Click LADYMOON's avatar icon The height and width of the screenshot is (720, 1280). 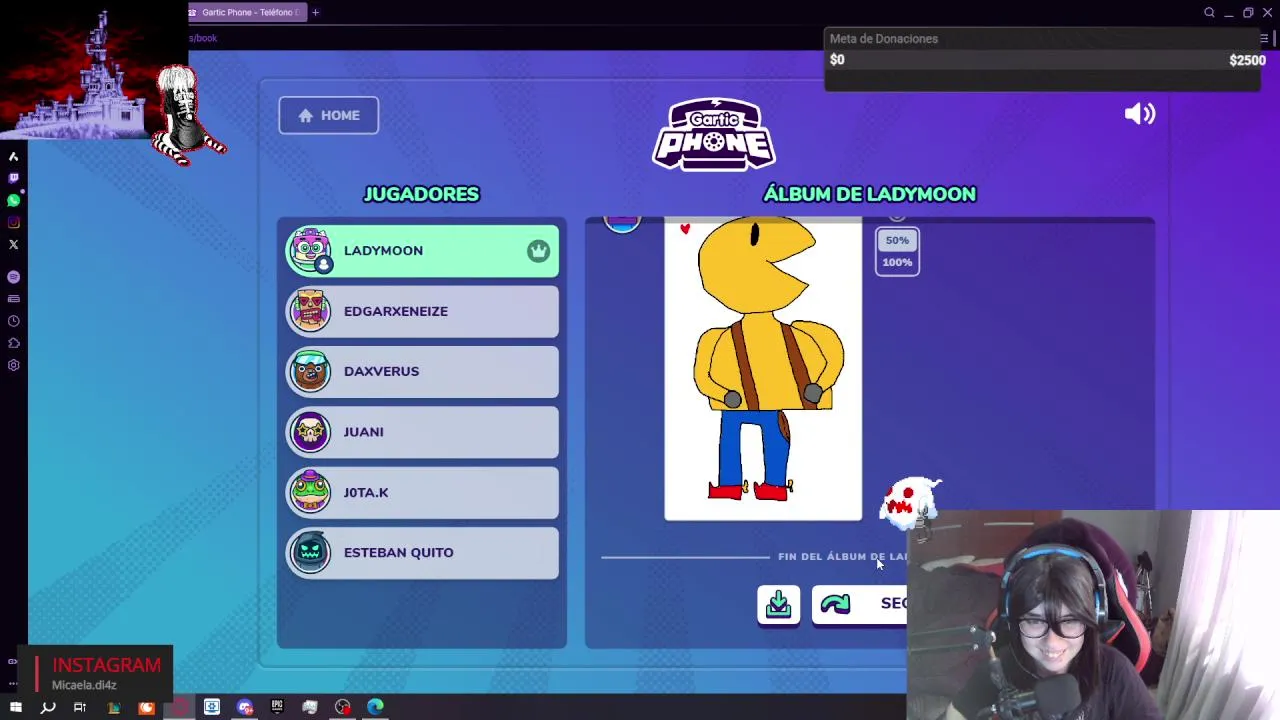pos(310,250)
